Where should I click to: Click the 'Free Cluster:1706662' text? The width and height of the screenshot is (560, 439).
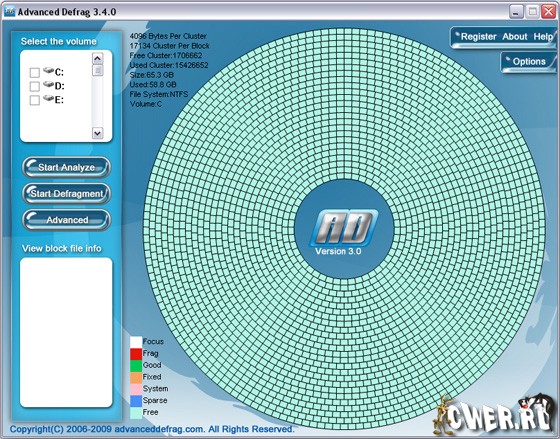pos(166,55)
